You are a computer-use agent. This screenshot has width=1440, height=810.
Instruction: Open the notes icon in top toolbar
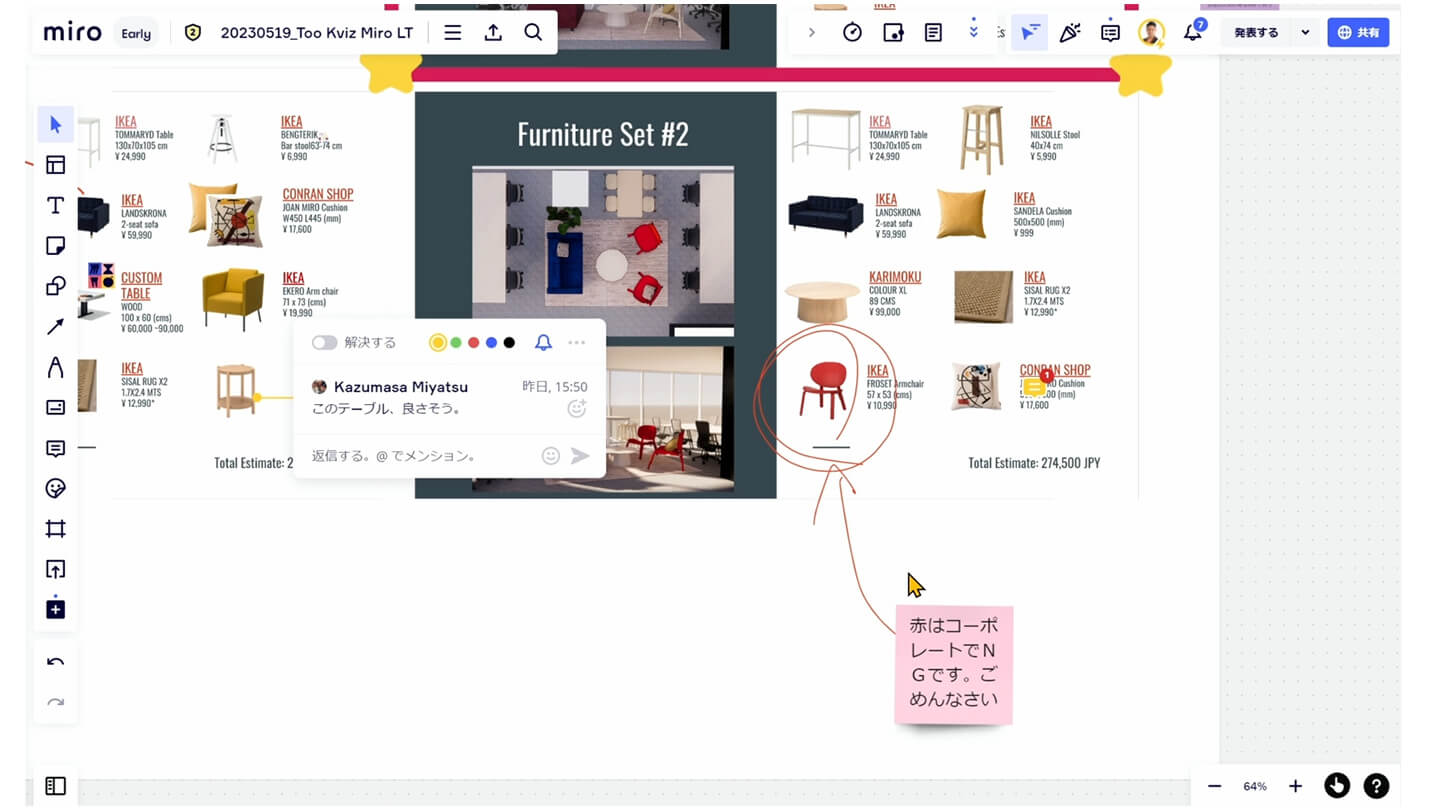click(x=933, y=32)
